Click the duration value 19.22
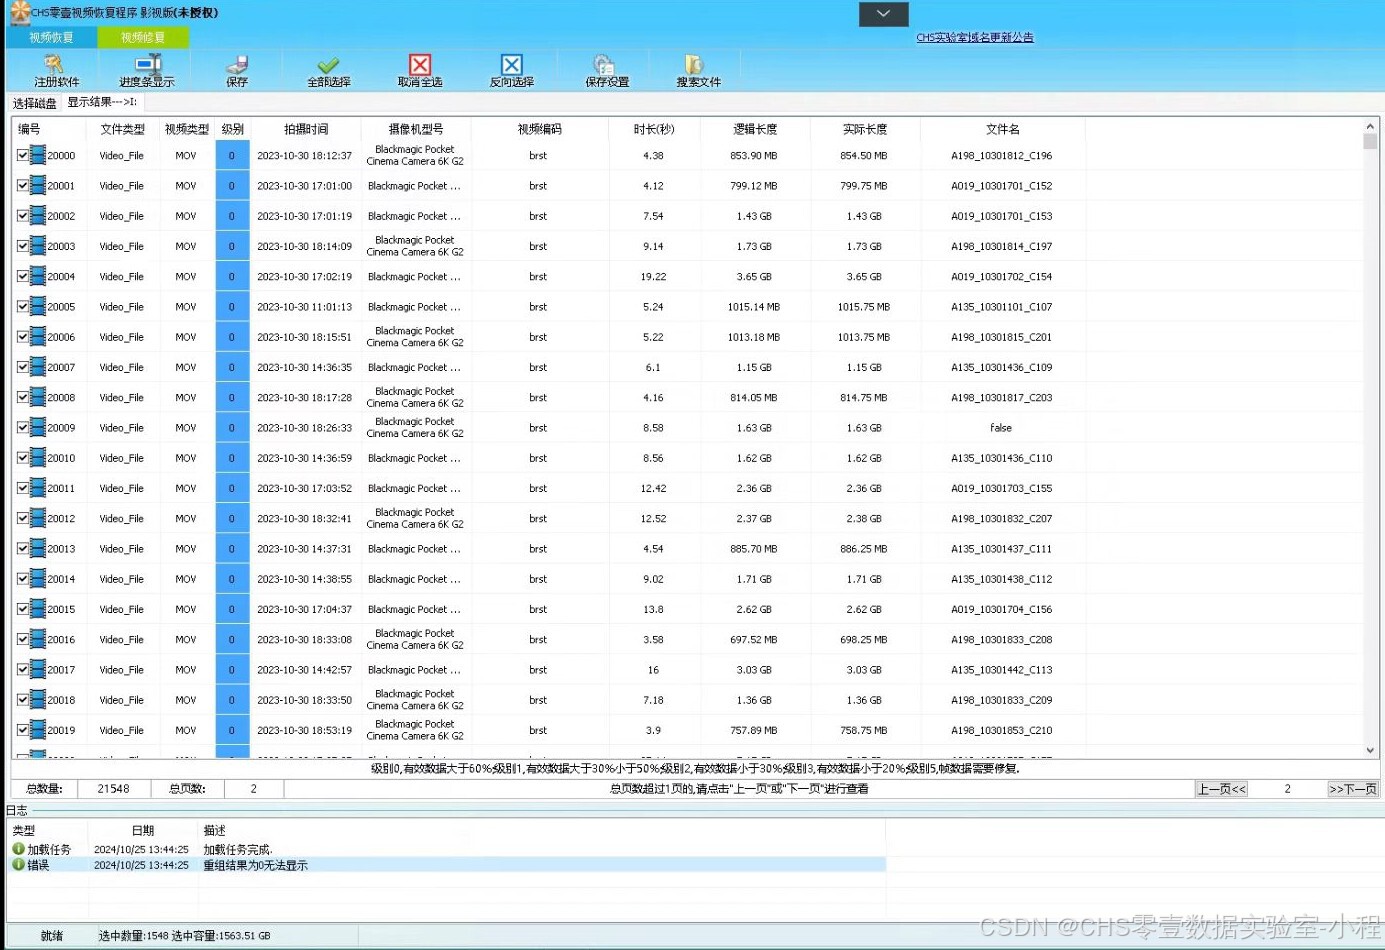Viewport: 1385px width, 950px height. point(654,277)
